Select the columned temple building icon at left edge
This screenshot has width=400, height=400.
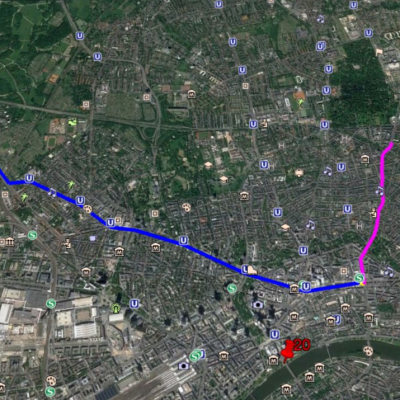(10, 242)
